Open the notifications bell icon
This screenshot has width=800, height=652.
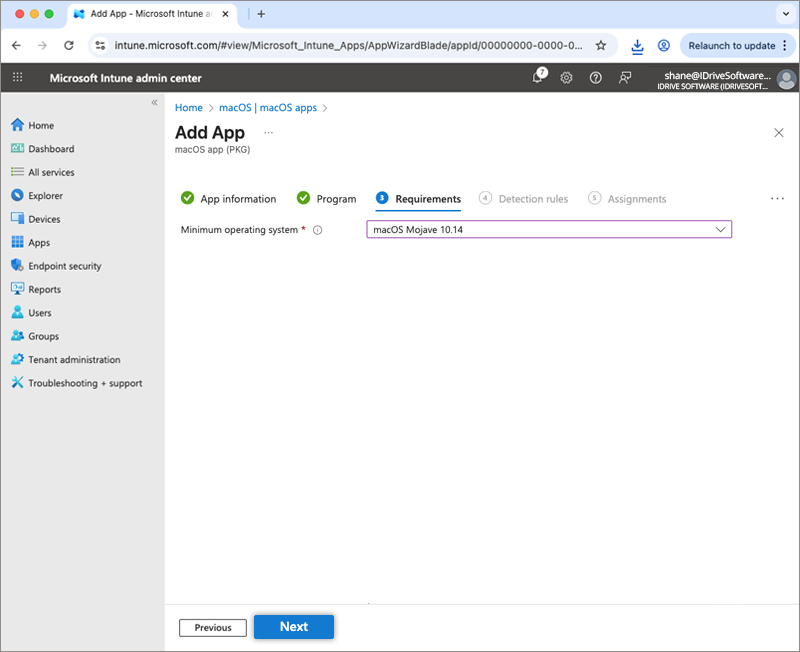click(x=537, y=78)
